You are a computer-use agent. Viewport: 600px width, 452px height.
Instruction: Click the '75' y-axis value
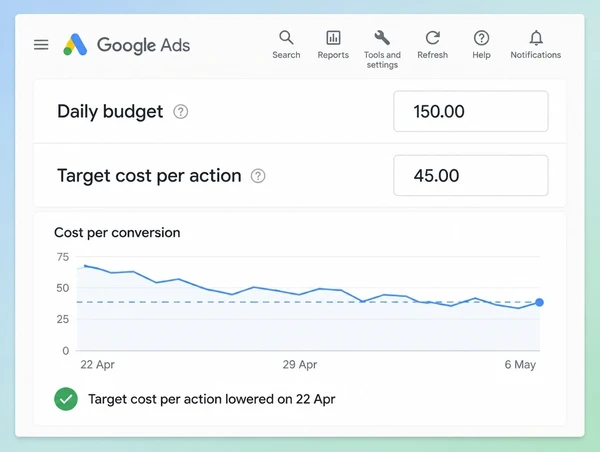(63, 257)
